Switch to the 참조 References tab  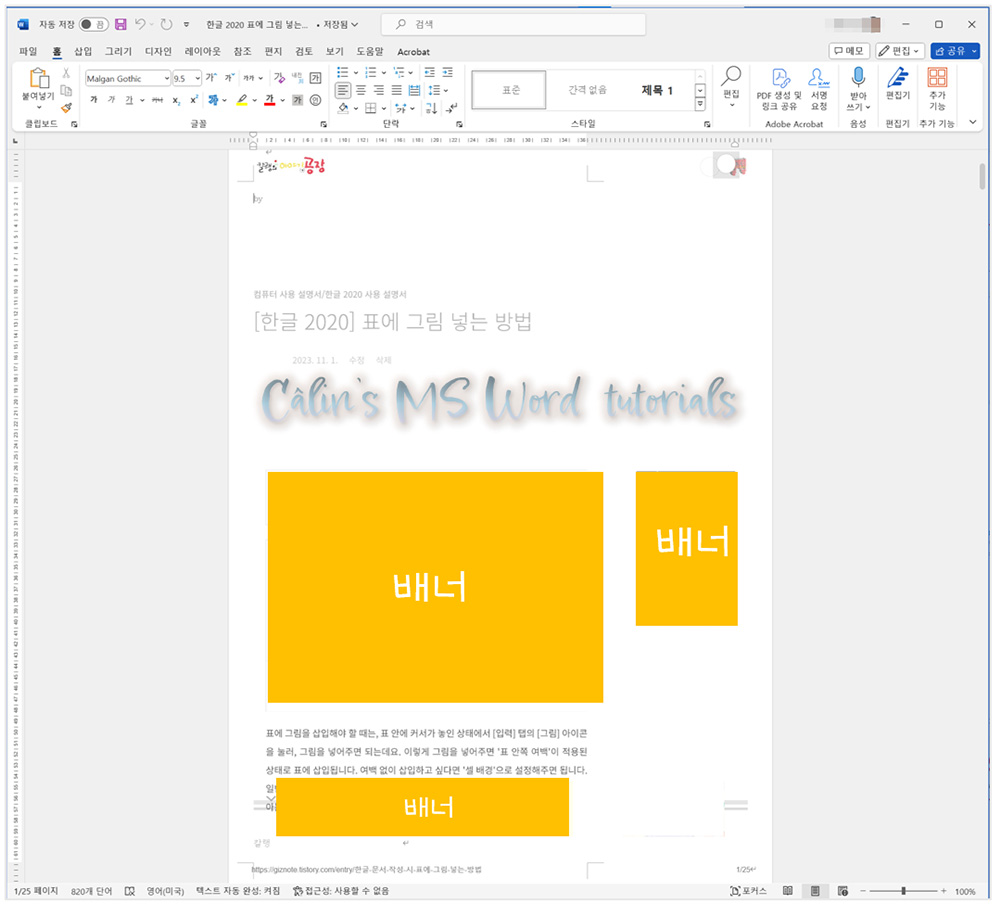242,52
